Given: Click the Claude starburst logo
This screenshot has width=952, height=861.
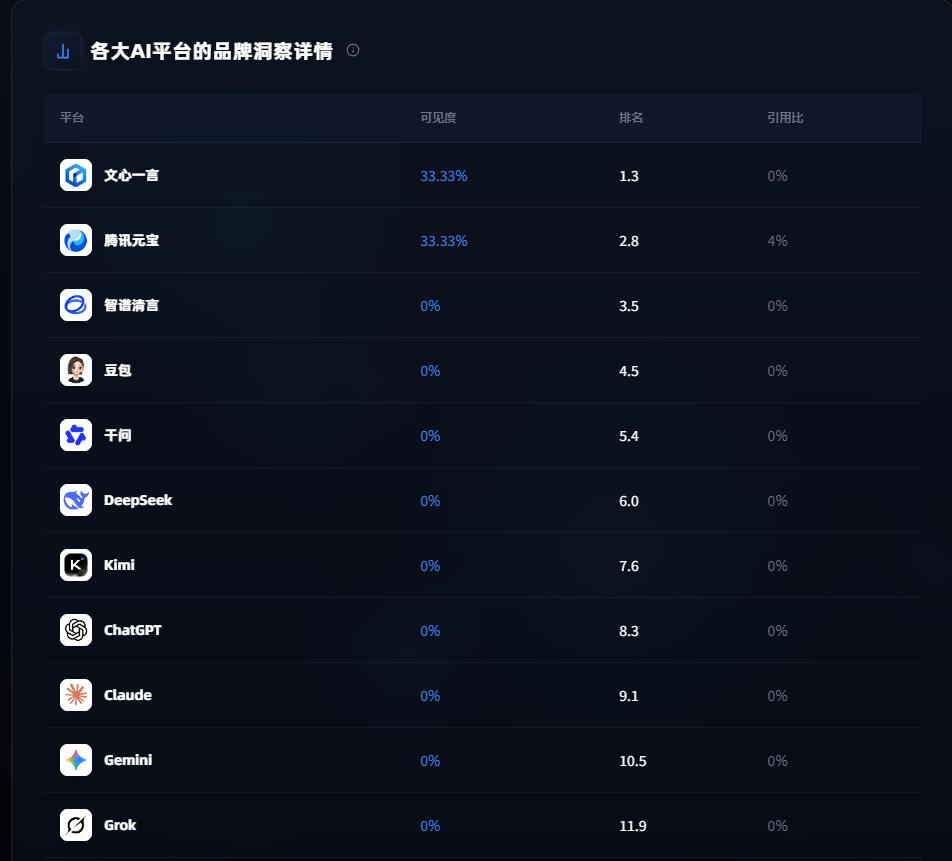Looking at the screenshot, I should (x=76, y=695).
